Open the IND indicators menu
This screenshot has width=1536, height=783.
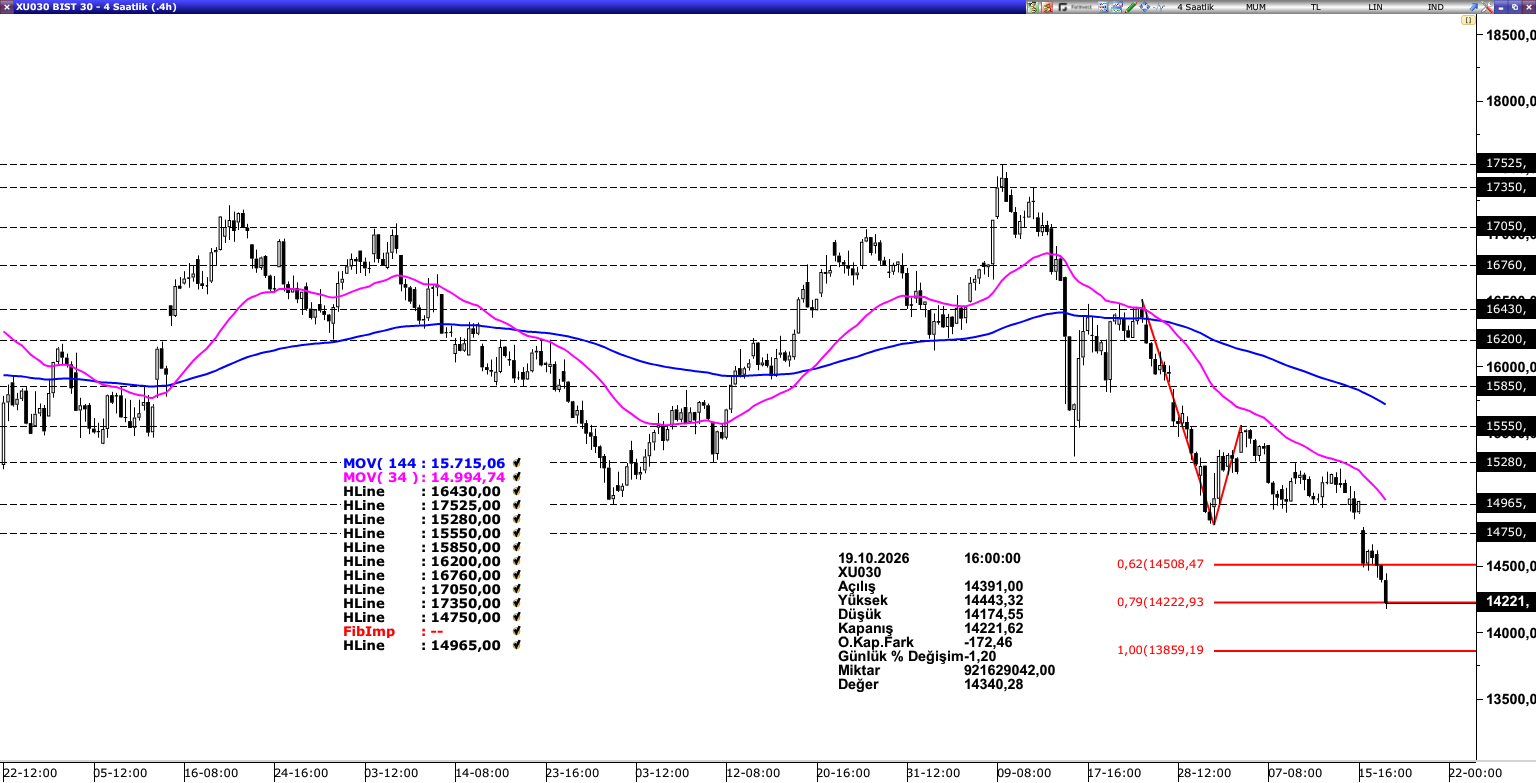(1436, 7)
